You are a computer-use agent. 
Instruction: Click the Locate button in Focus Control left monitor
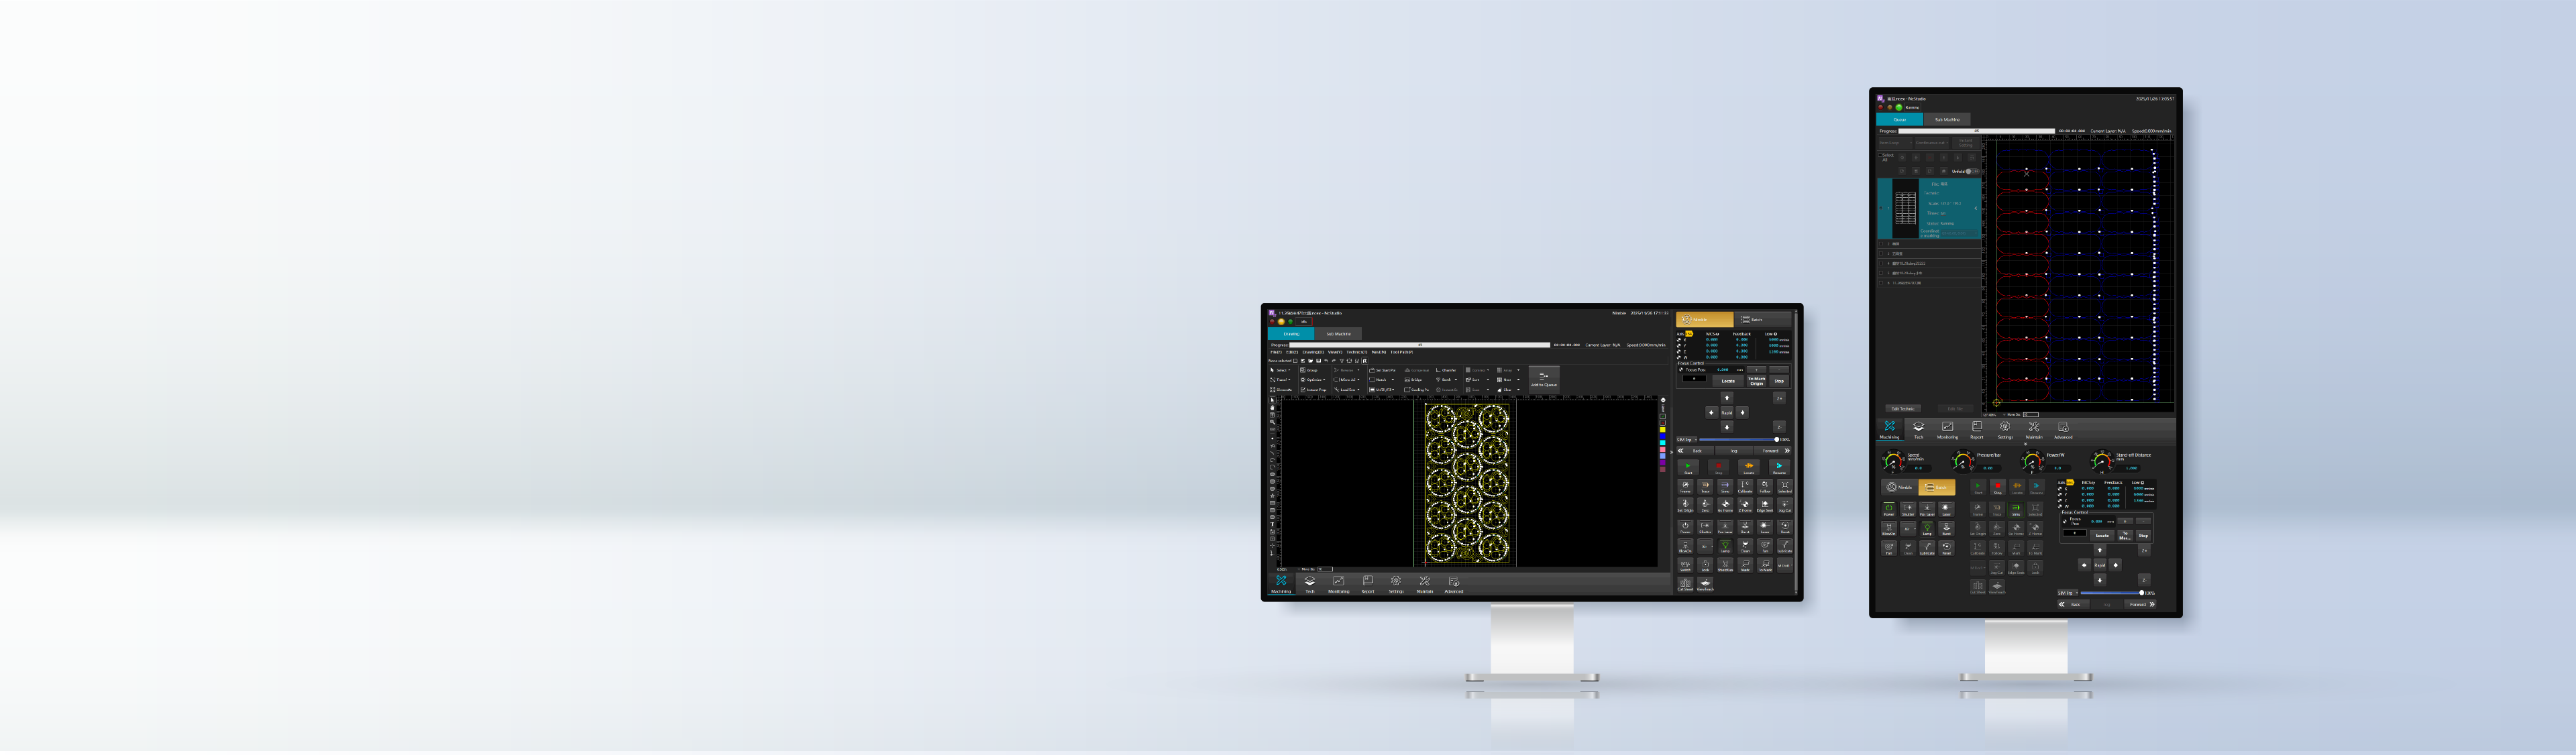click(1728, 381)
